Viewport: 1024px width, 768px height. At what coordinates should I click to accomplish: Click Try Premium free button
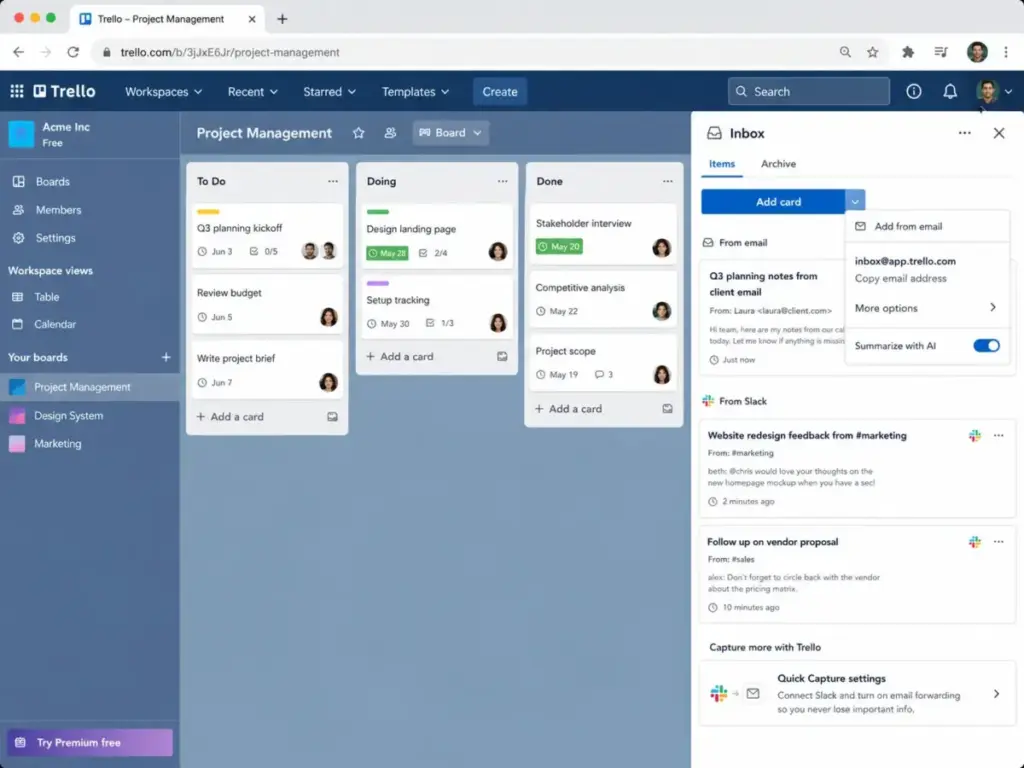click(x=89, y=743)
